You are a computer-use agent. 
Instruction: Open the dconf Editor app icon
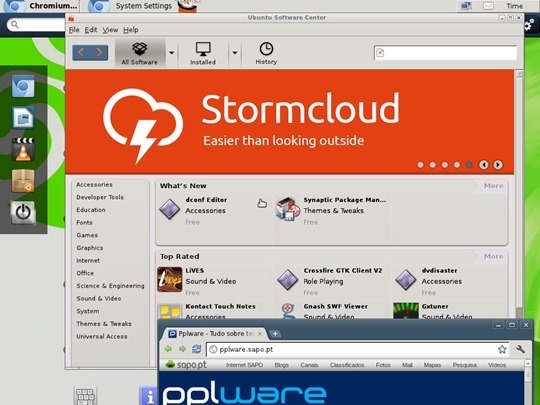[x=169, y=209]
